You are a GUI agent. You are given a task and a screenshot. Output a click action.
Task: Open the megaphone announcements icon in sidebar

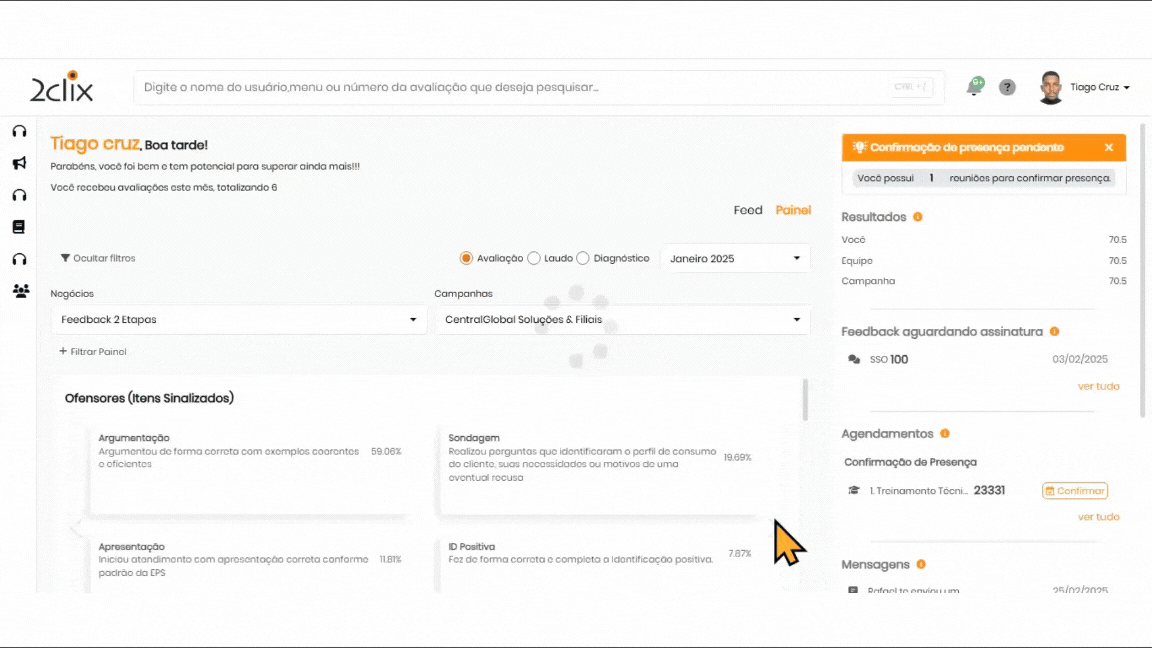(19, 163)
